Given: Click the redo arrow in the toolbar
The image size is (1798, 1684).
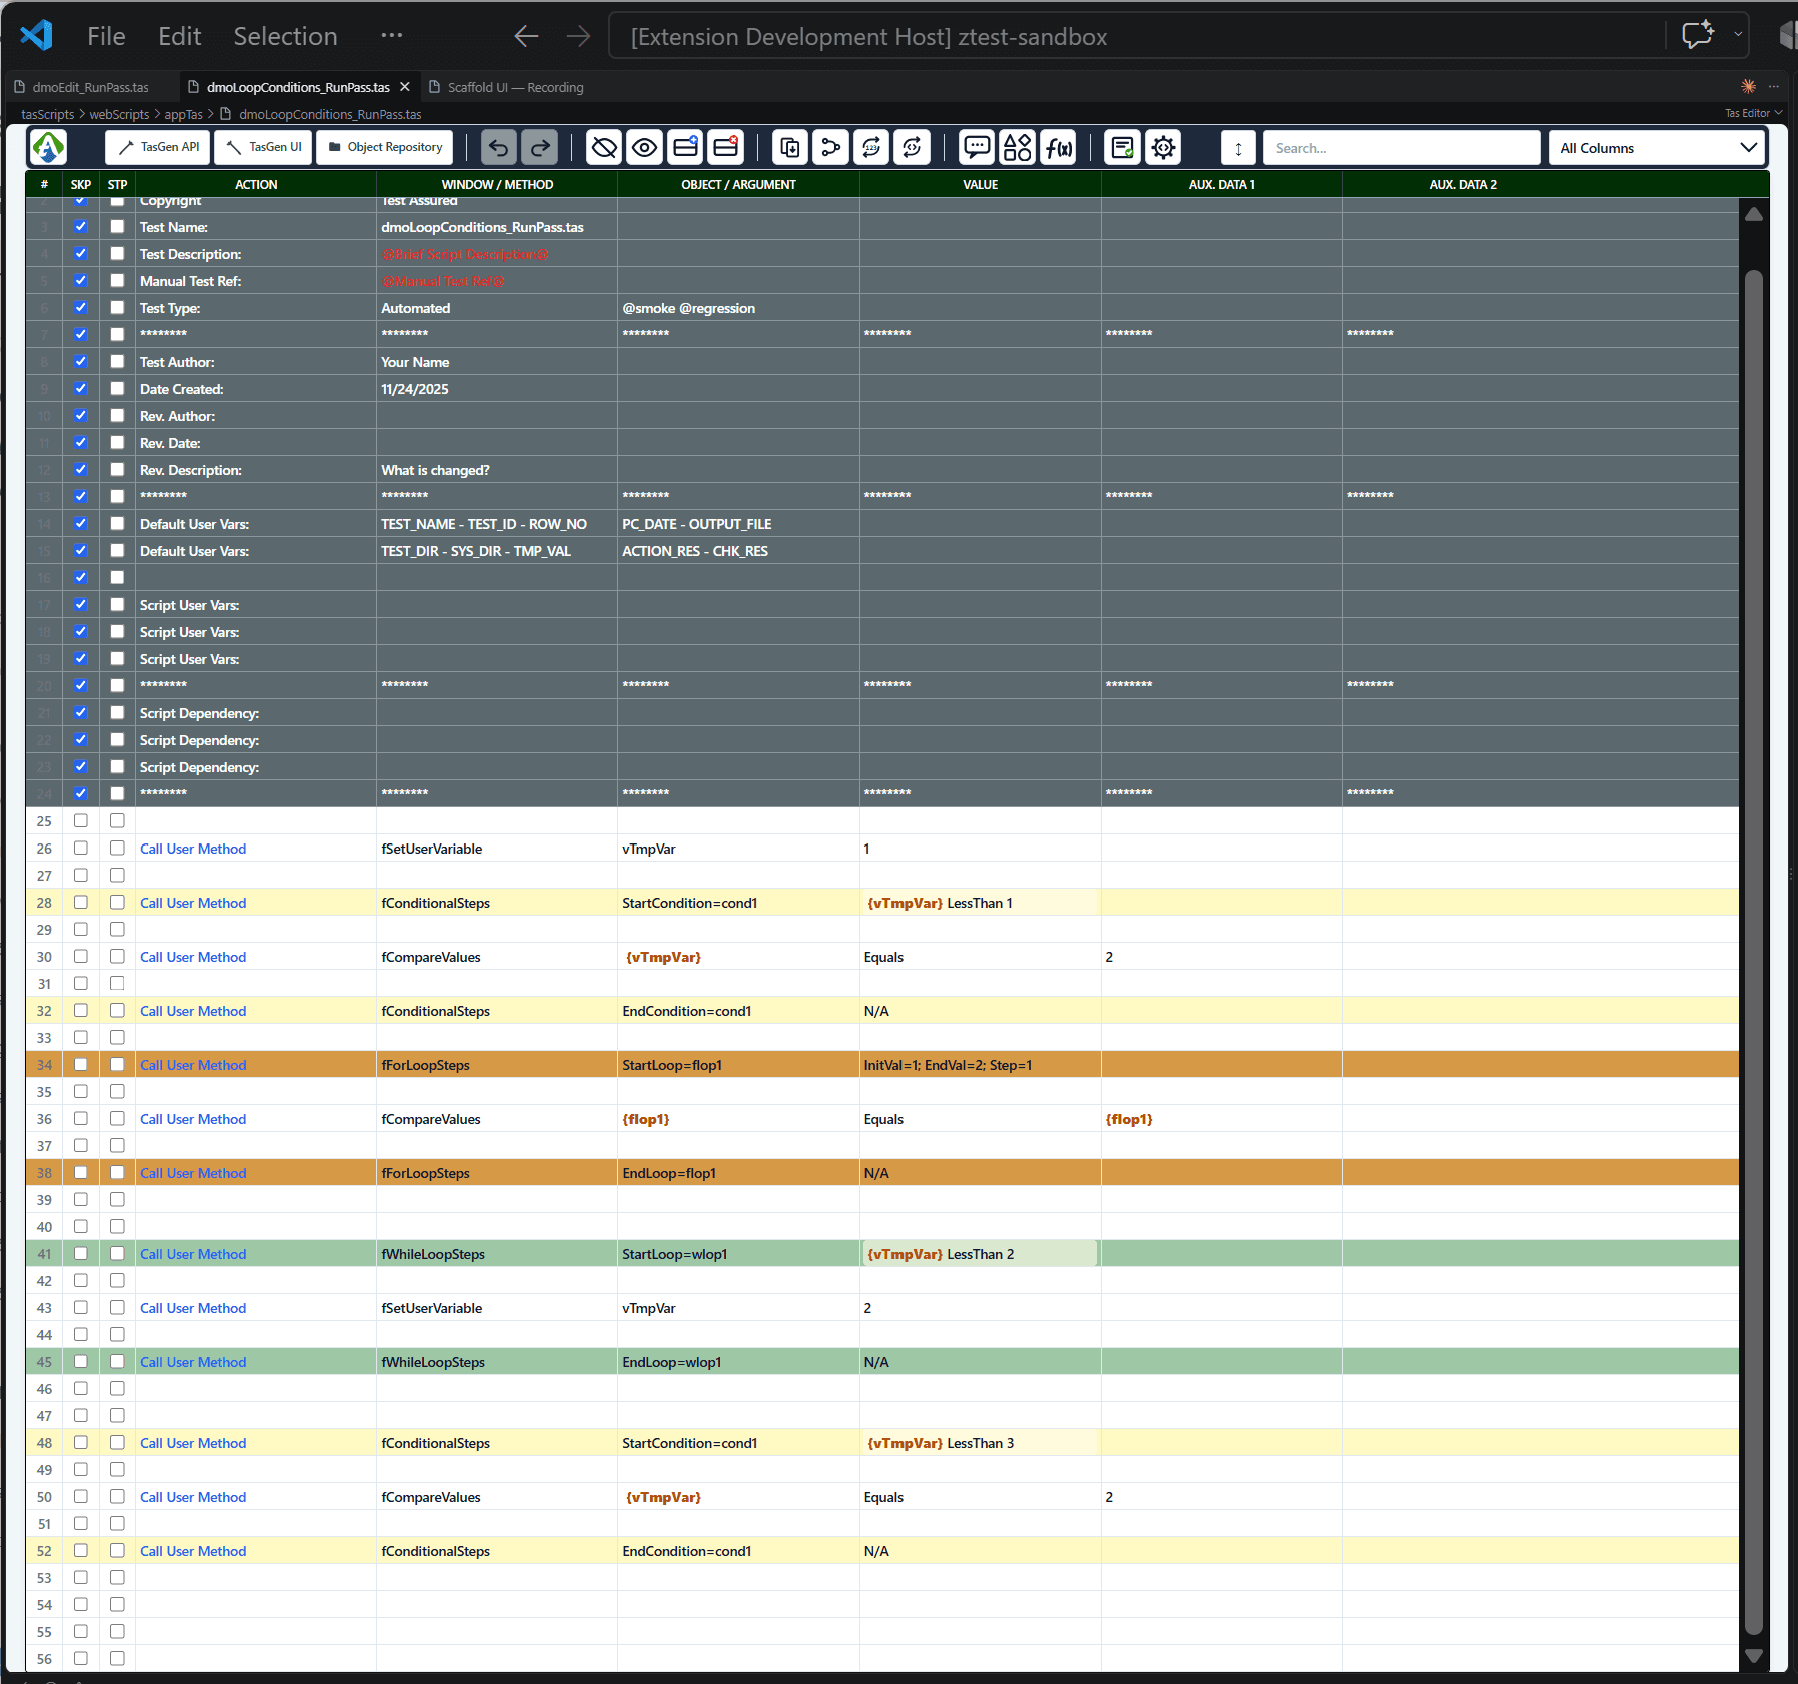Looking at the screenshot, I should 540,148.
